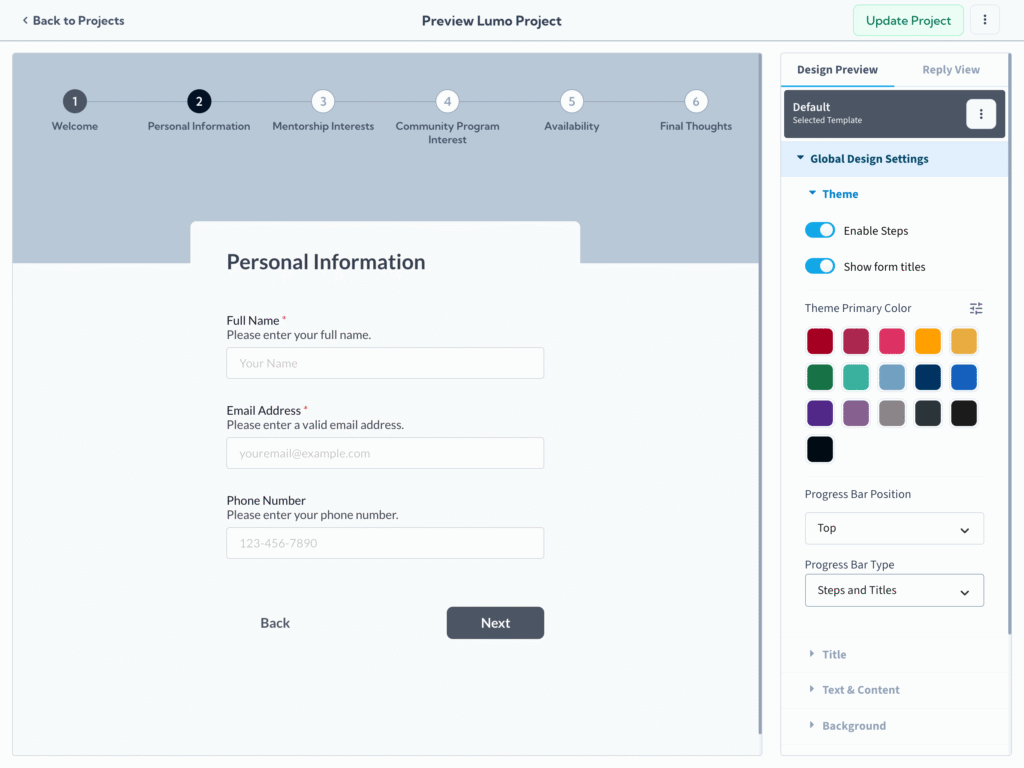
Task: Open the header three-dot menu beside Update Project
Action: pyautogui.click(x=985, y=20)
